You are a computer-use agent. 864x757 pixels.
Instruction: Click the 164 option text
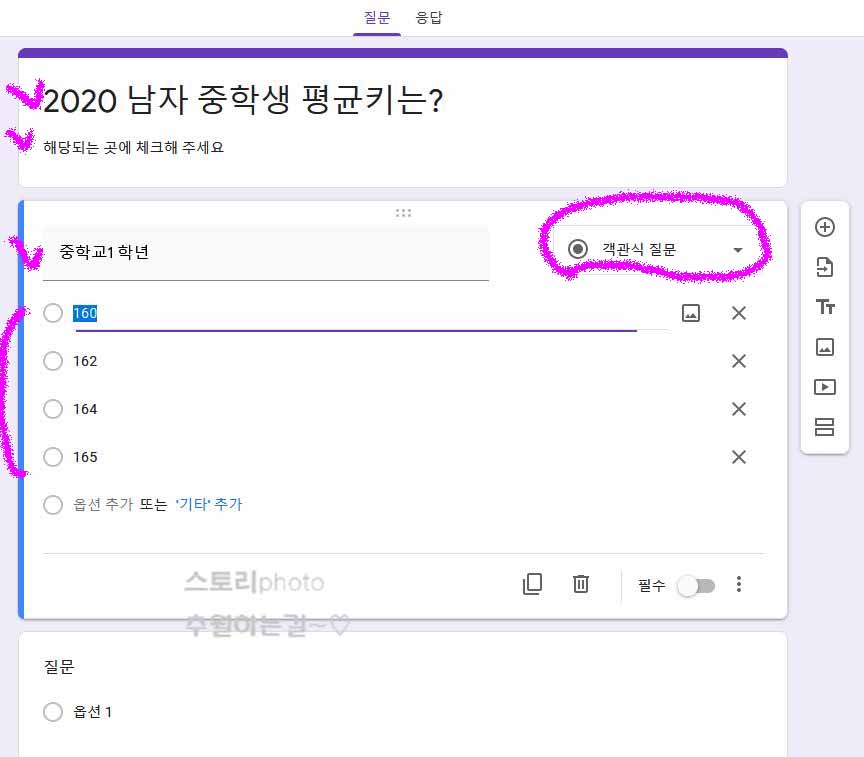click(x=85, y=409)
